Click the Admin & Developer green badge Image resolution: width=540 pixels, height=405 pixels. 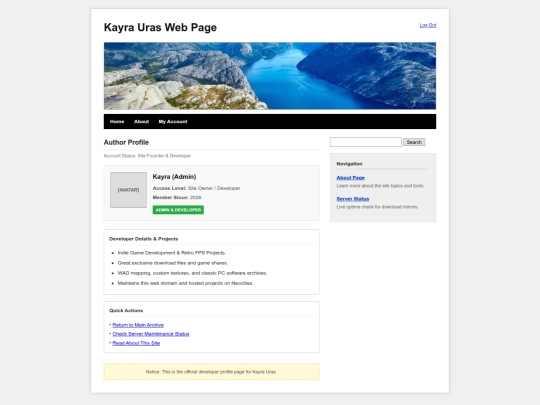pyautogui.click(x=178, y=210)
